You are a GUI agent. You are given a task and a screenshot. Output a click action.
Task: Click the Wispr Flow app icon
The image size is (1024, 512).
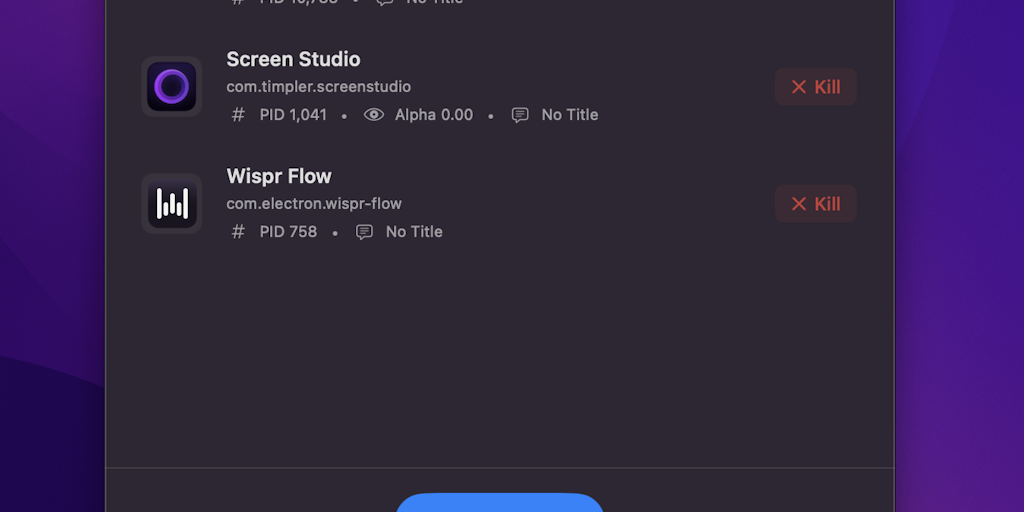172,204
